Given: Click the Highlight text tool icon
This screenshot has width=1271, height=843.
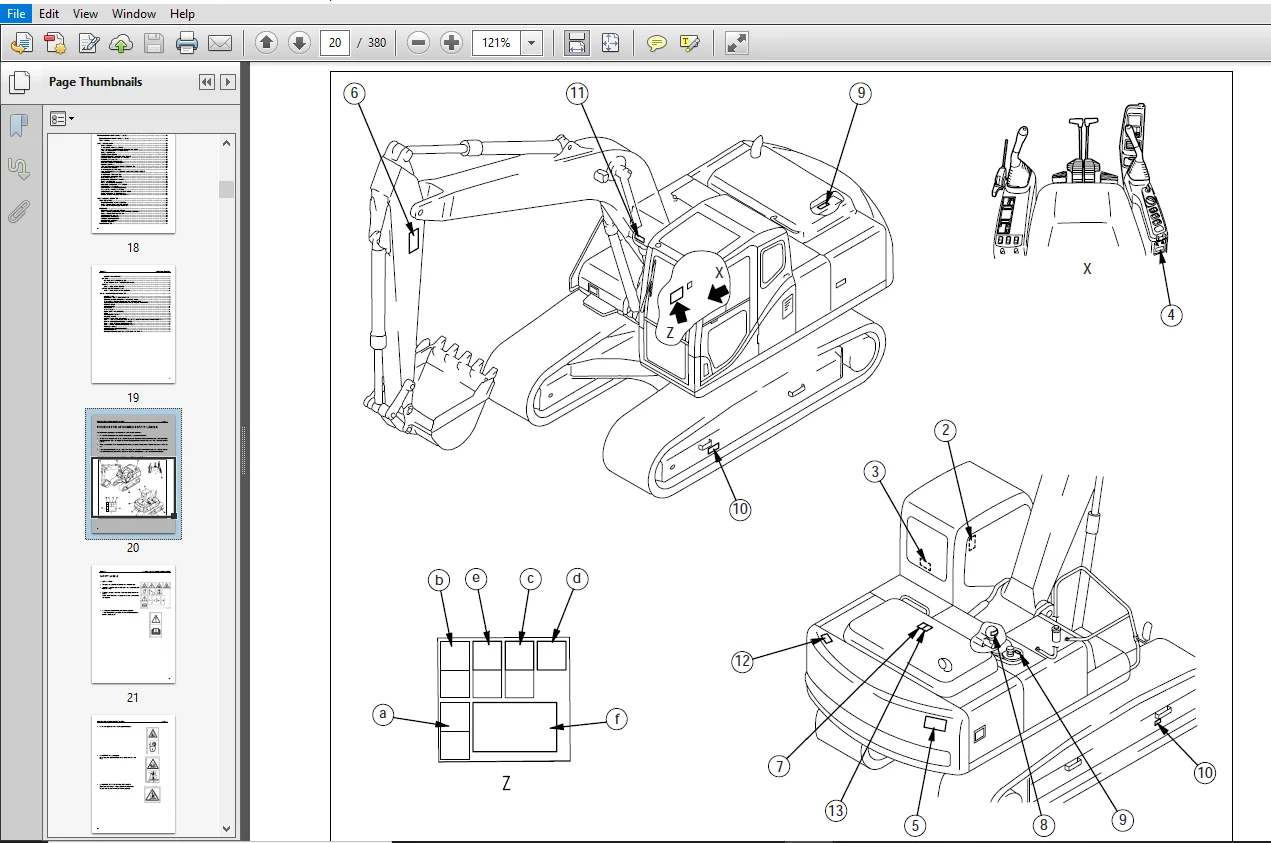Looking at the screenshot, I should pyautogui.click(x=689, y=43).
